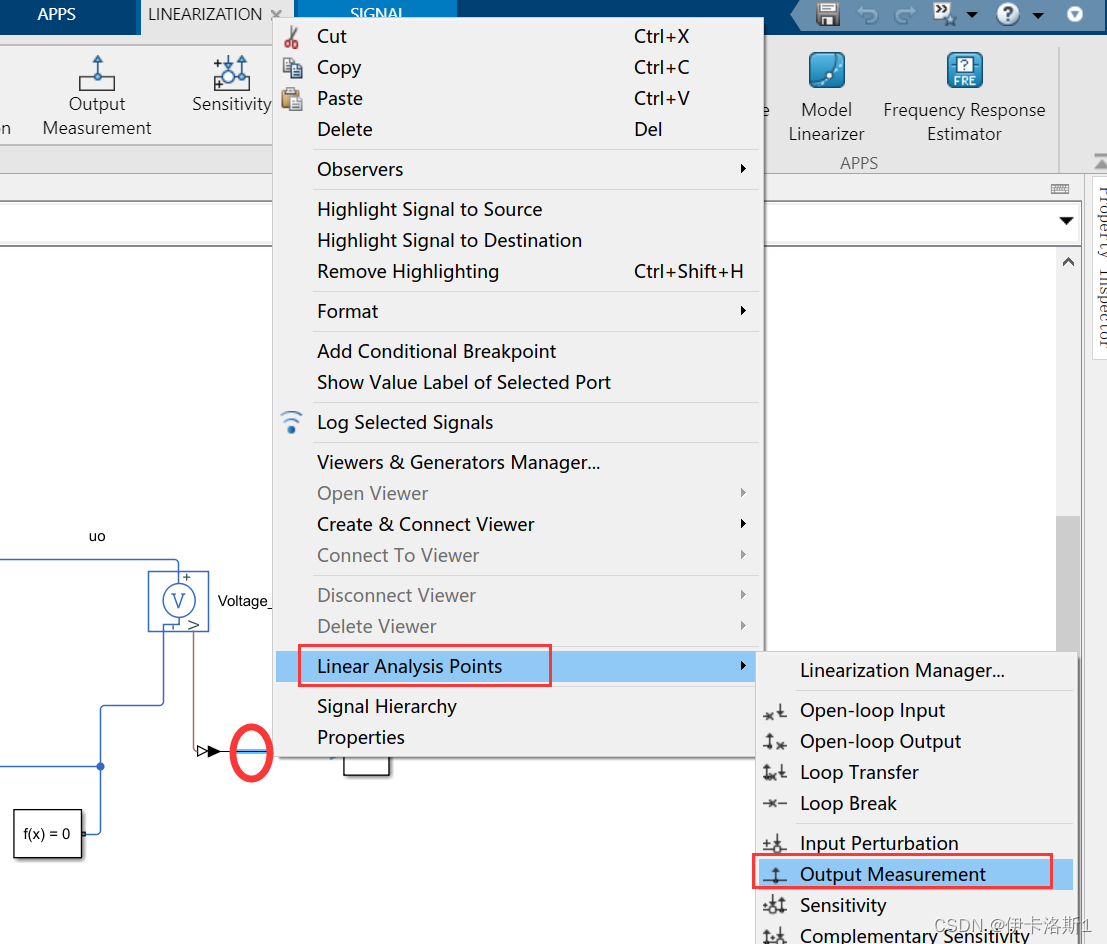Screen dimensions: 1107x944
Task: Select Input Perturbation analysis point
Action: click(916, 844)
